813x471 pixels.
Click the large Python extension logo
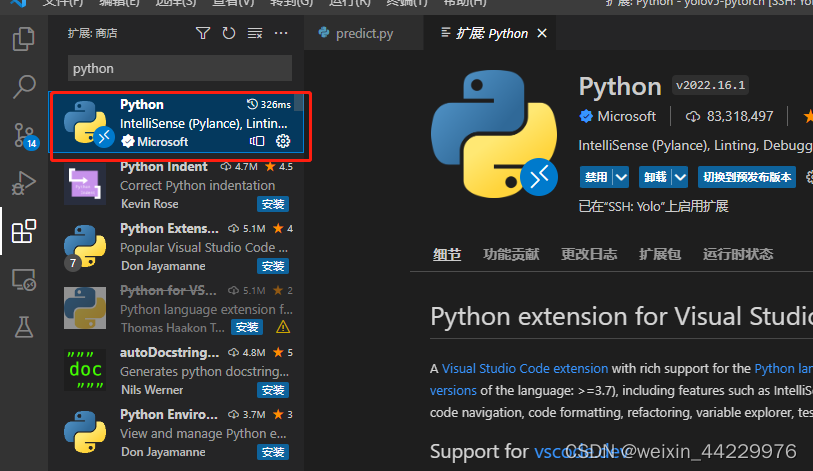click(x=494, y=133)
